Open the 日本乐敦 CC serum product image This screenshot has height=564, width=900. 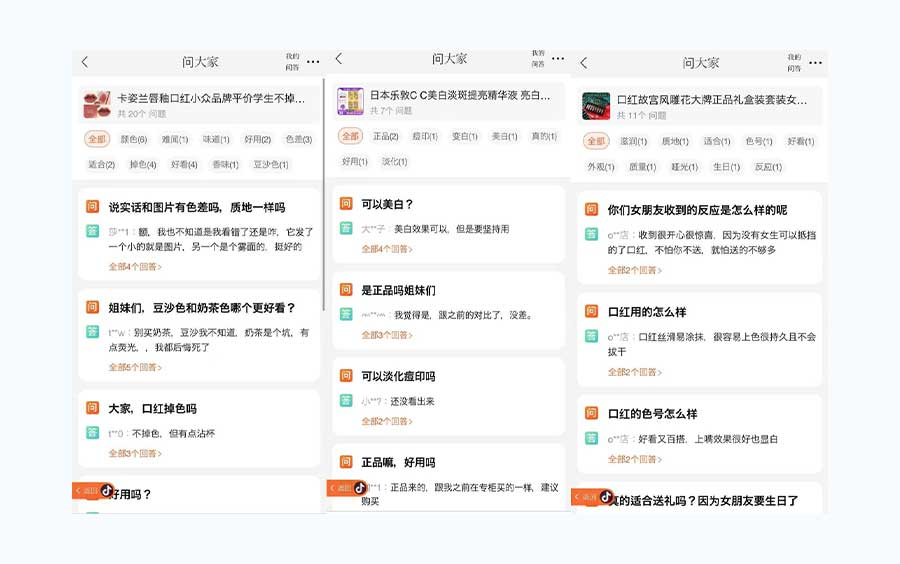point(350,102)
